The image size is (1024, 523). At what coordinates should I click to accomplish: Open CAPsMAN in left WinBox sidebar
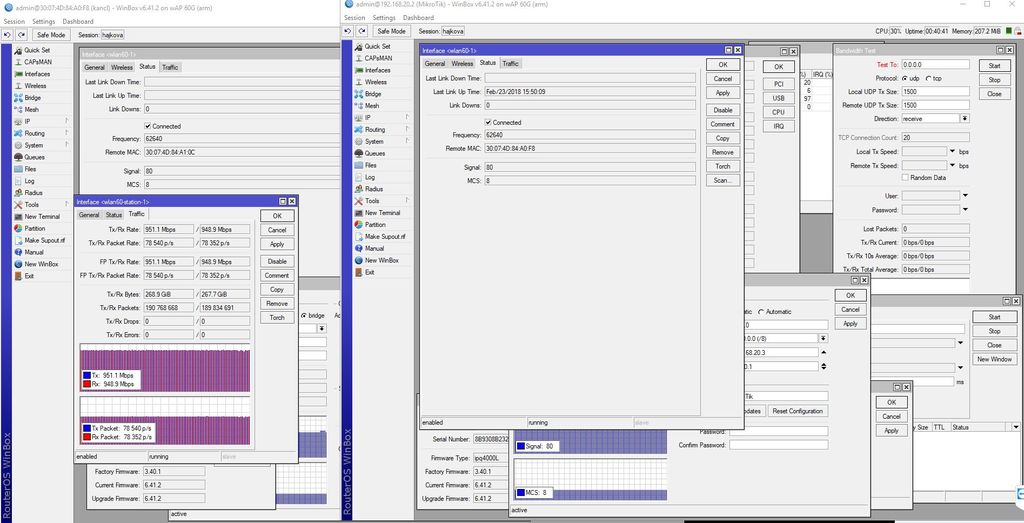[39, 62]
